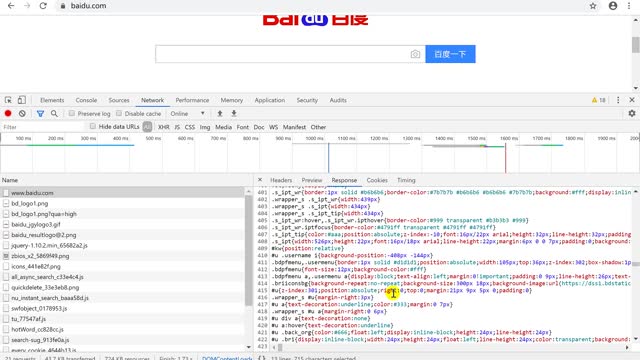Toggle the device toolbar icon
Viewport: 640px width, 360px height.
pos(22,100)
